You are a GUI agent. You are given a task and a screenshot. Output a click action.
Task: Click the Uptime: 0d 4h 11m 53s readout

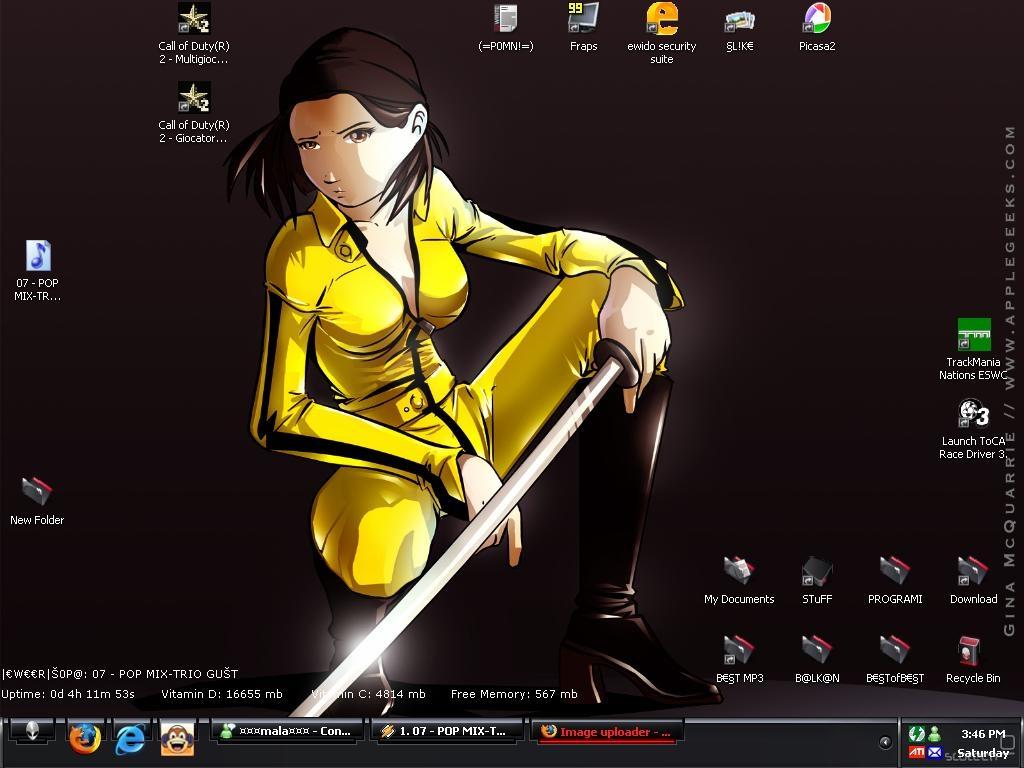click(x=68, y=694)
